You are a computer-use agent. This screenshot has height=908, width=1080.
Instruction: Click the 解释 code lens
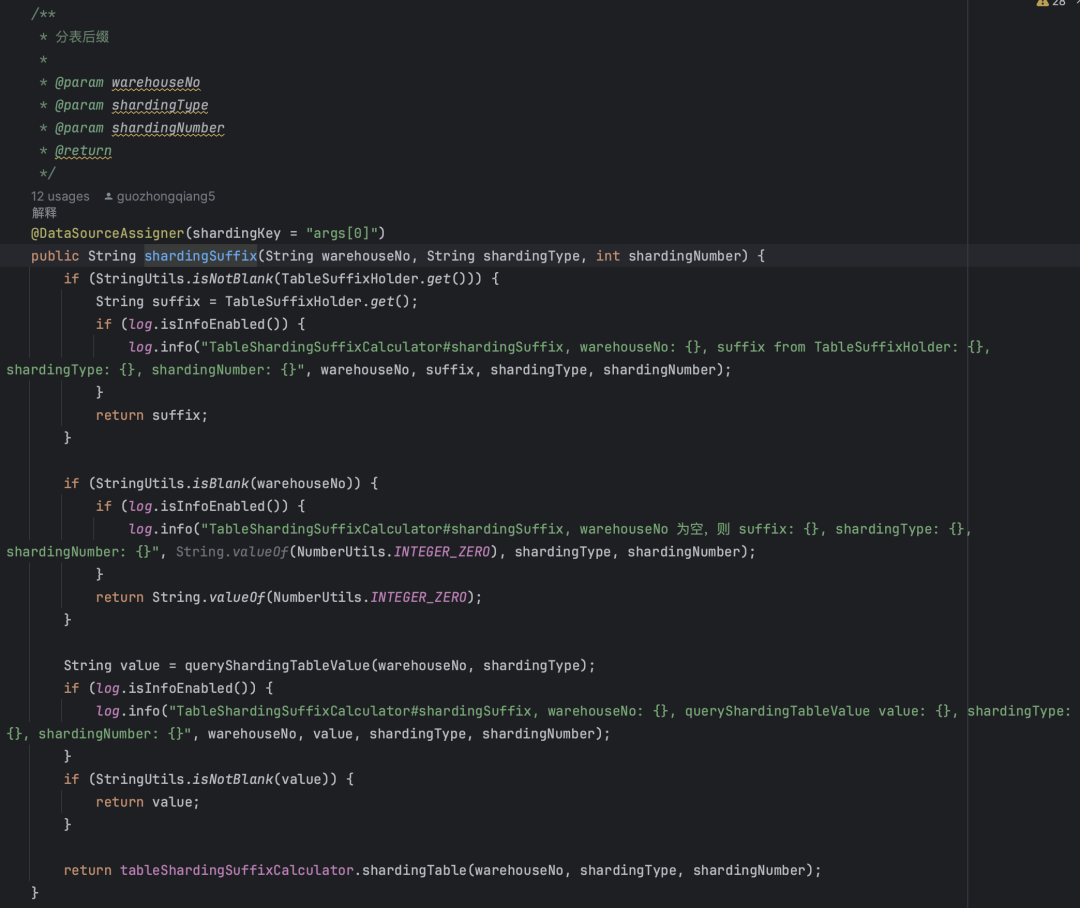coord(44,213)
